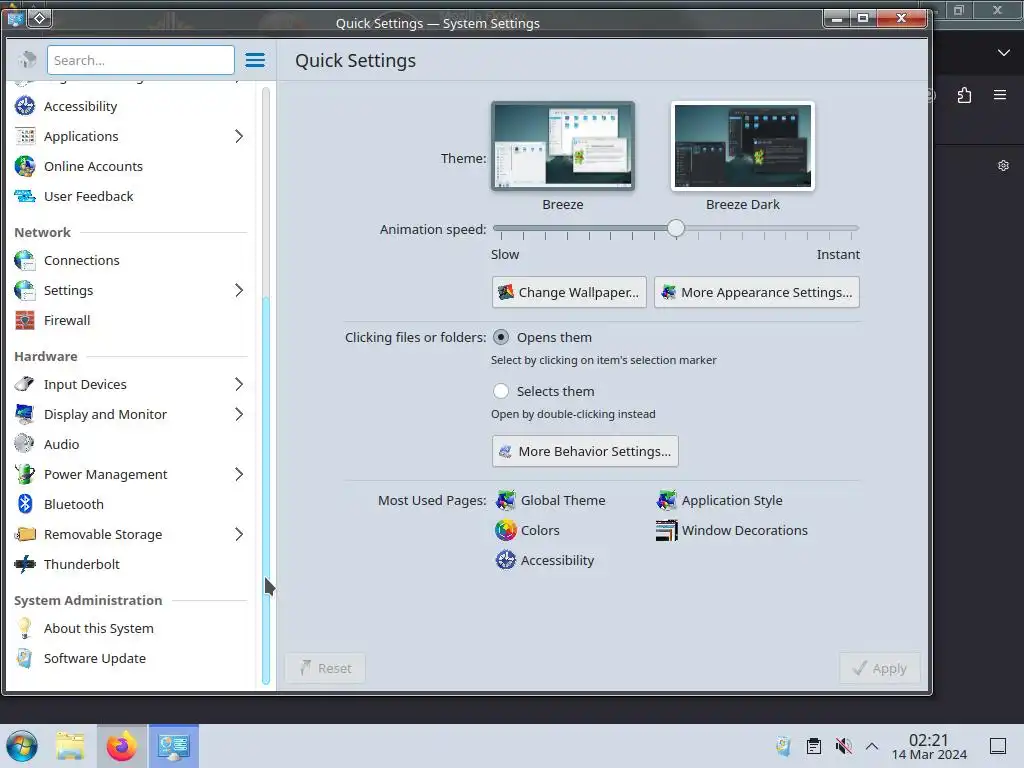Click the Accessibility icon in the sidebar
The width and height of the screenshot is (1024, 768).
pyautogui.click(x=25, y=106)
